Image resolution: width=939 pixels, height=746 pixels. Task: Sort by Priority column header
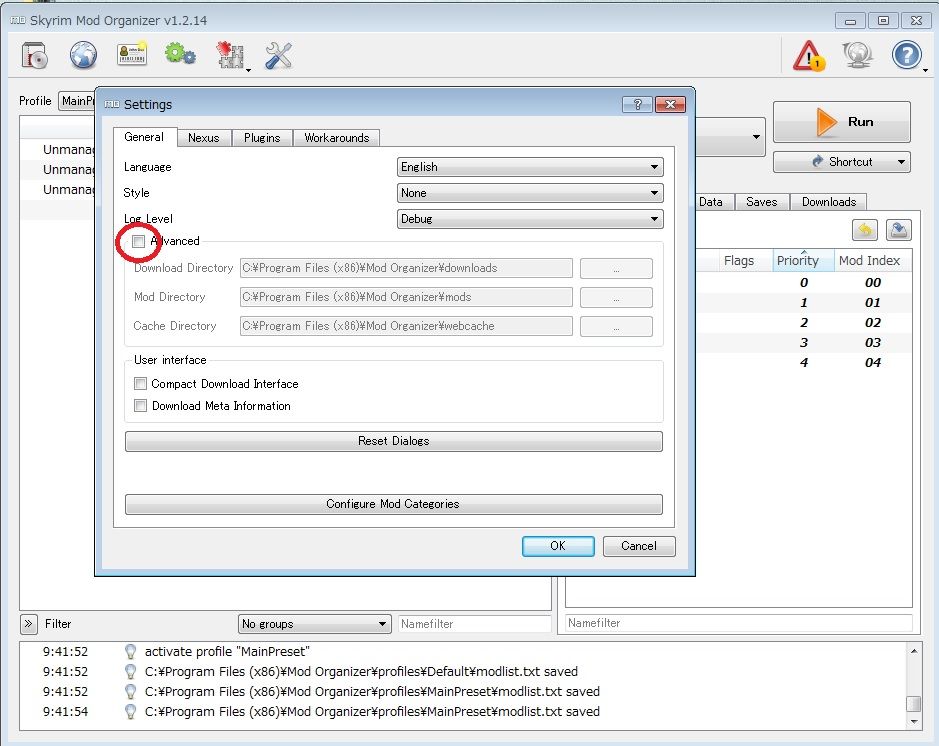pyautogui.click(x=803, y=260)
